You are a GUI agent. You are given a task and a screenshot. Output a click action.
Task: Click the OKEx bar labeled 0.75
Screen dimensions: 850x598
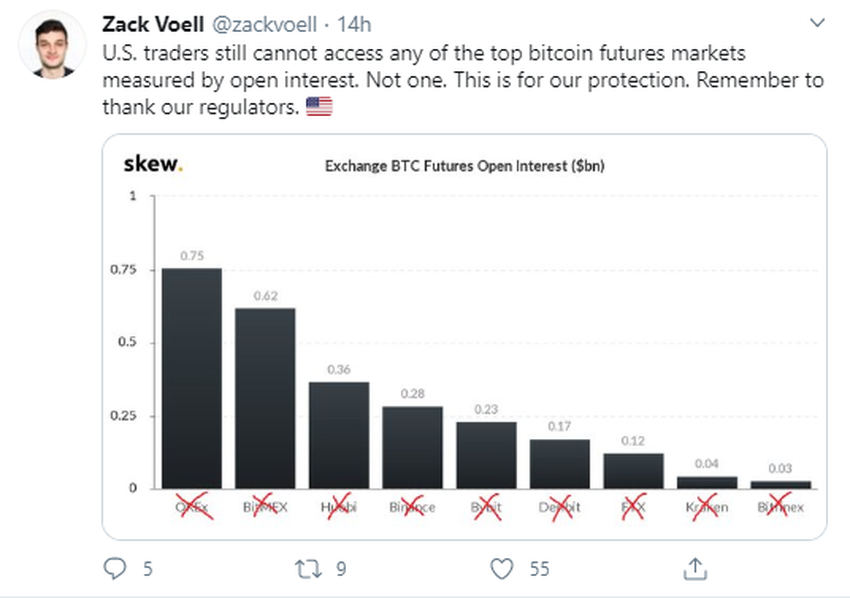click(192, 378)
